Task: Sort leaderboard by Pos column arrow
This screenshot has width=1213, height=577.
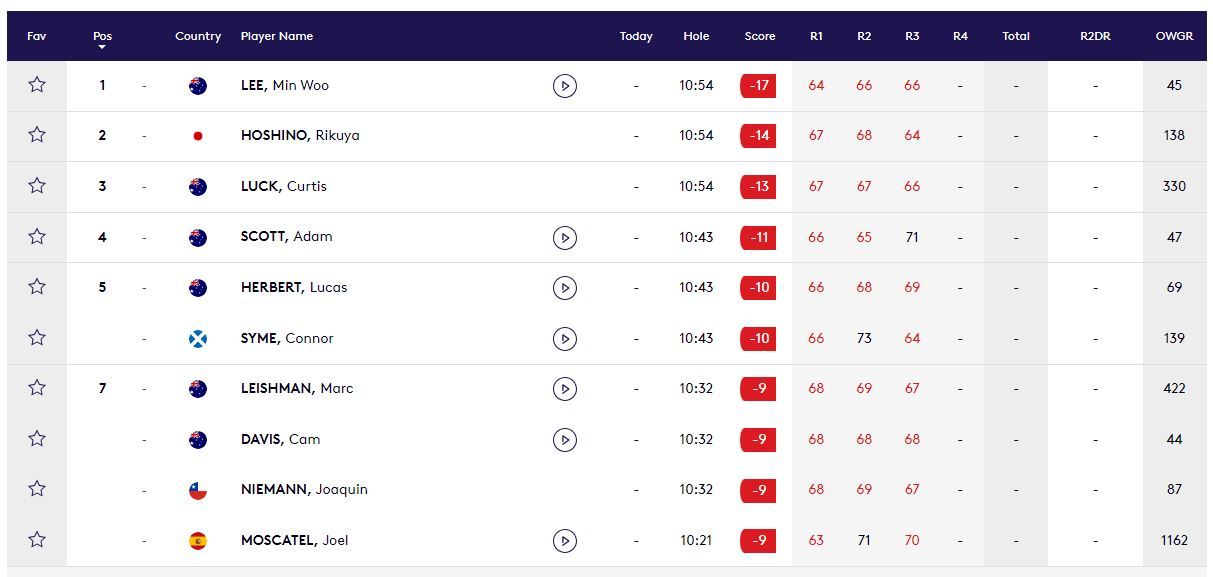Action: click(x=102, y=46)
